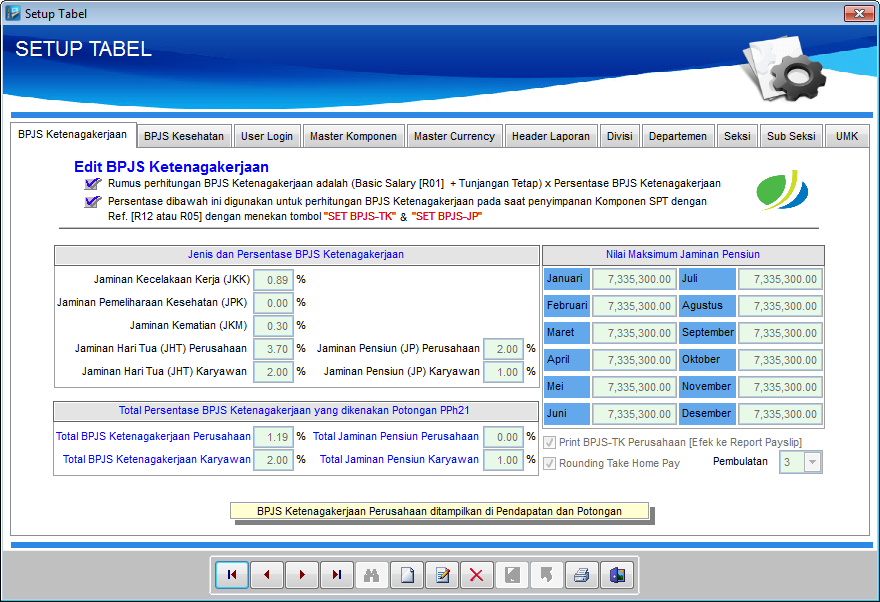Open the Master Komponen tab
This screenshot has width=880, height=602.
coord(353,136)
